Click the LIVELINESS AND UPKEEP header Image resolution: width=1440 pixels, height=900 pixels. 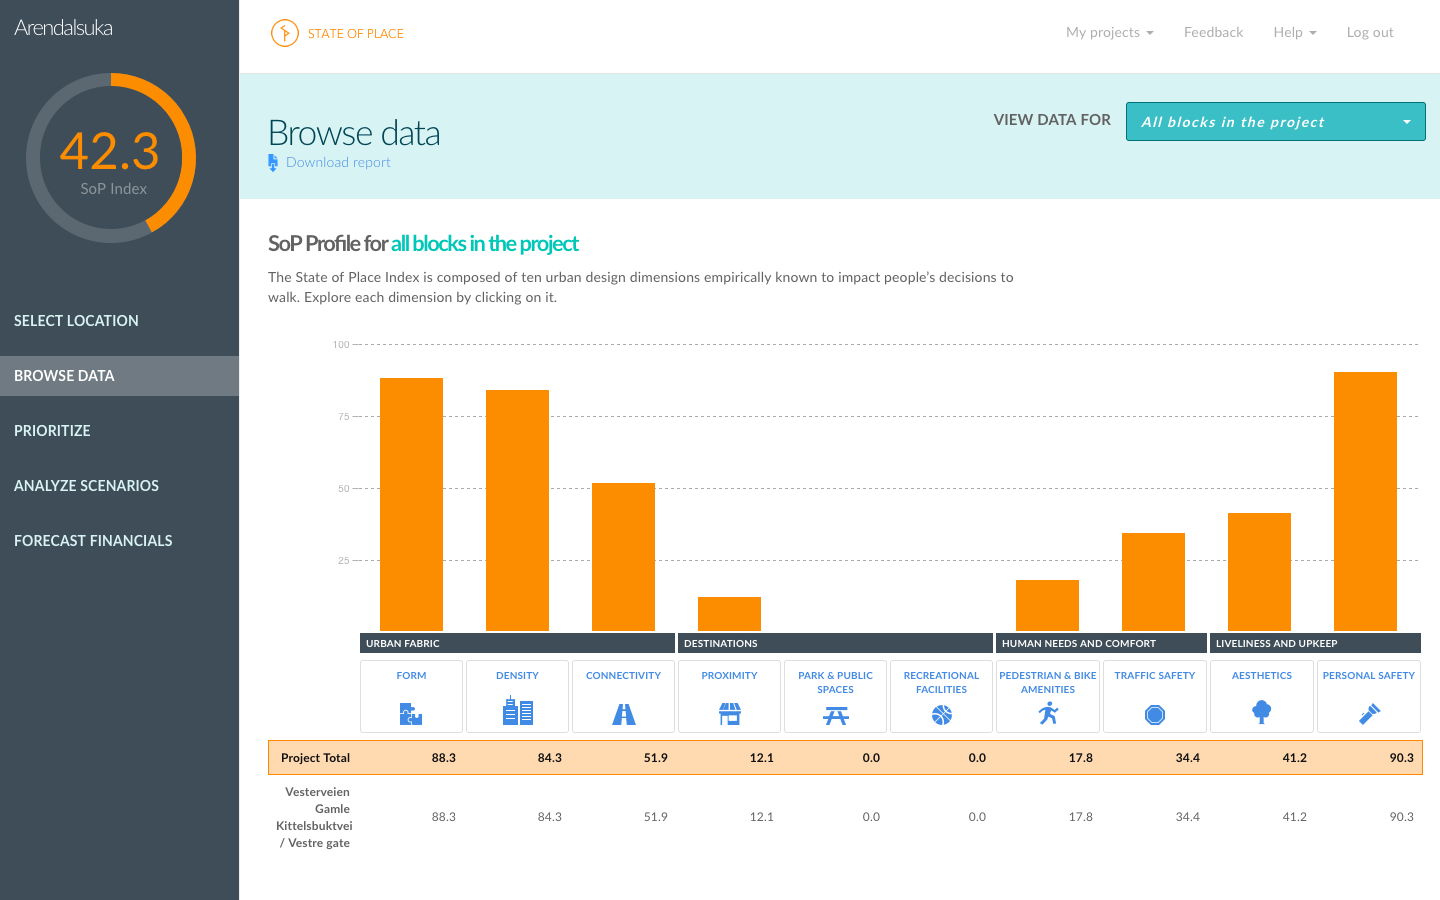click(1315, 643)
